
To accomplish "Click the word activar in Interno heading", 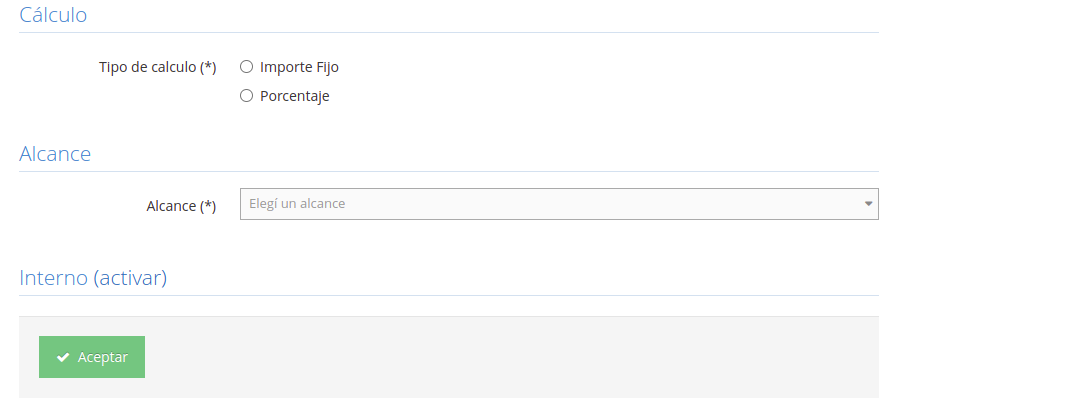I will pos(130,278).
